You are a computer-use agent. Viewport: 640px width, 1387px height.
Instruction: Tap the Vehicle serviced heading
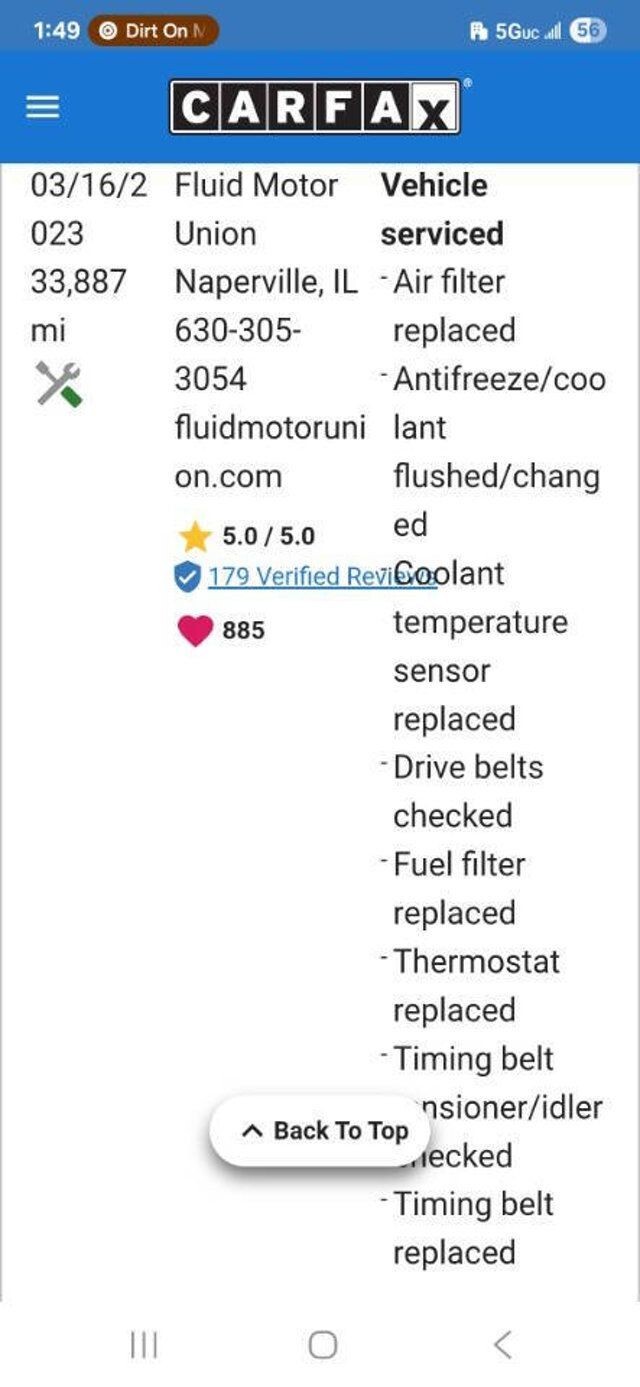coord(440,209)
